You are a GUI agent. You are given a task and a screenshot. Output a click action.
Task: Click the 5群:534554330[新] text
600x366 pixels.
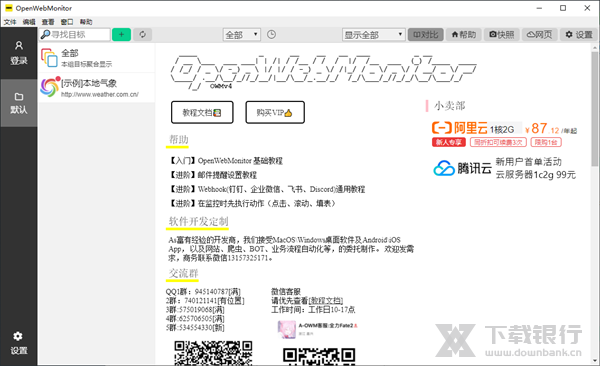click(x=195, y=328)
